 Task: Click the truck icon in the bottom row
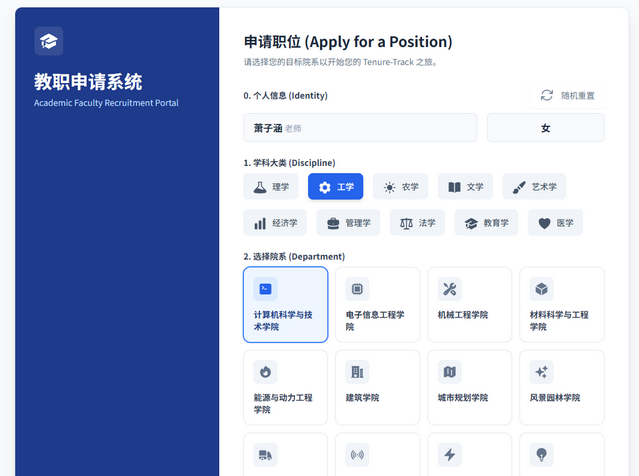tap(265, 454)
